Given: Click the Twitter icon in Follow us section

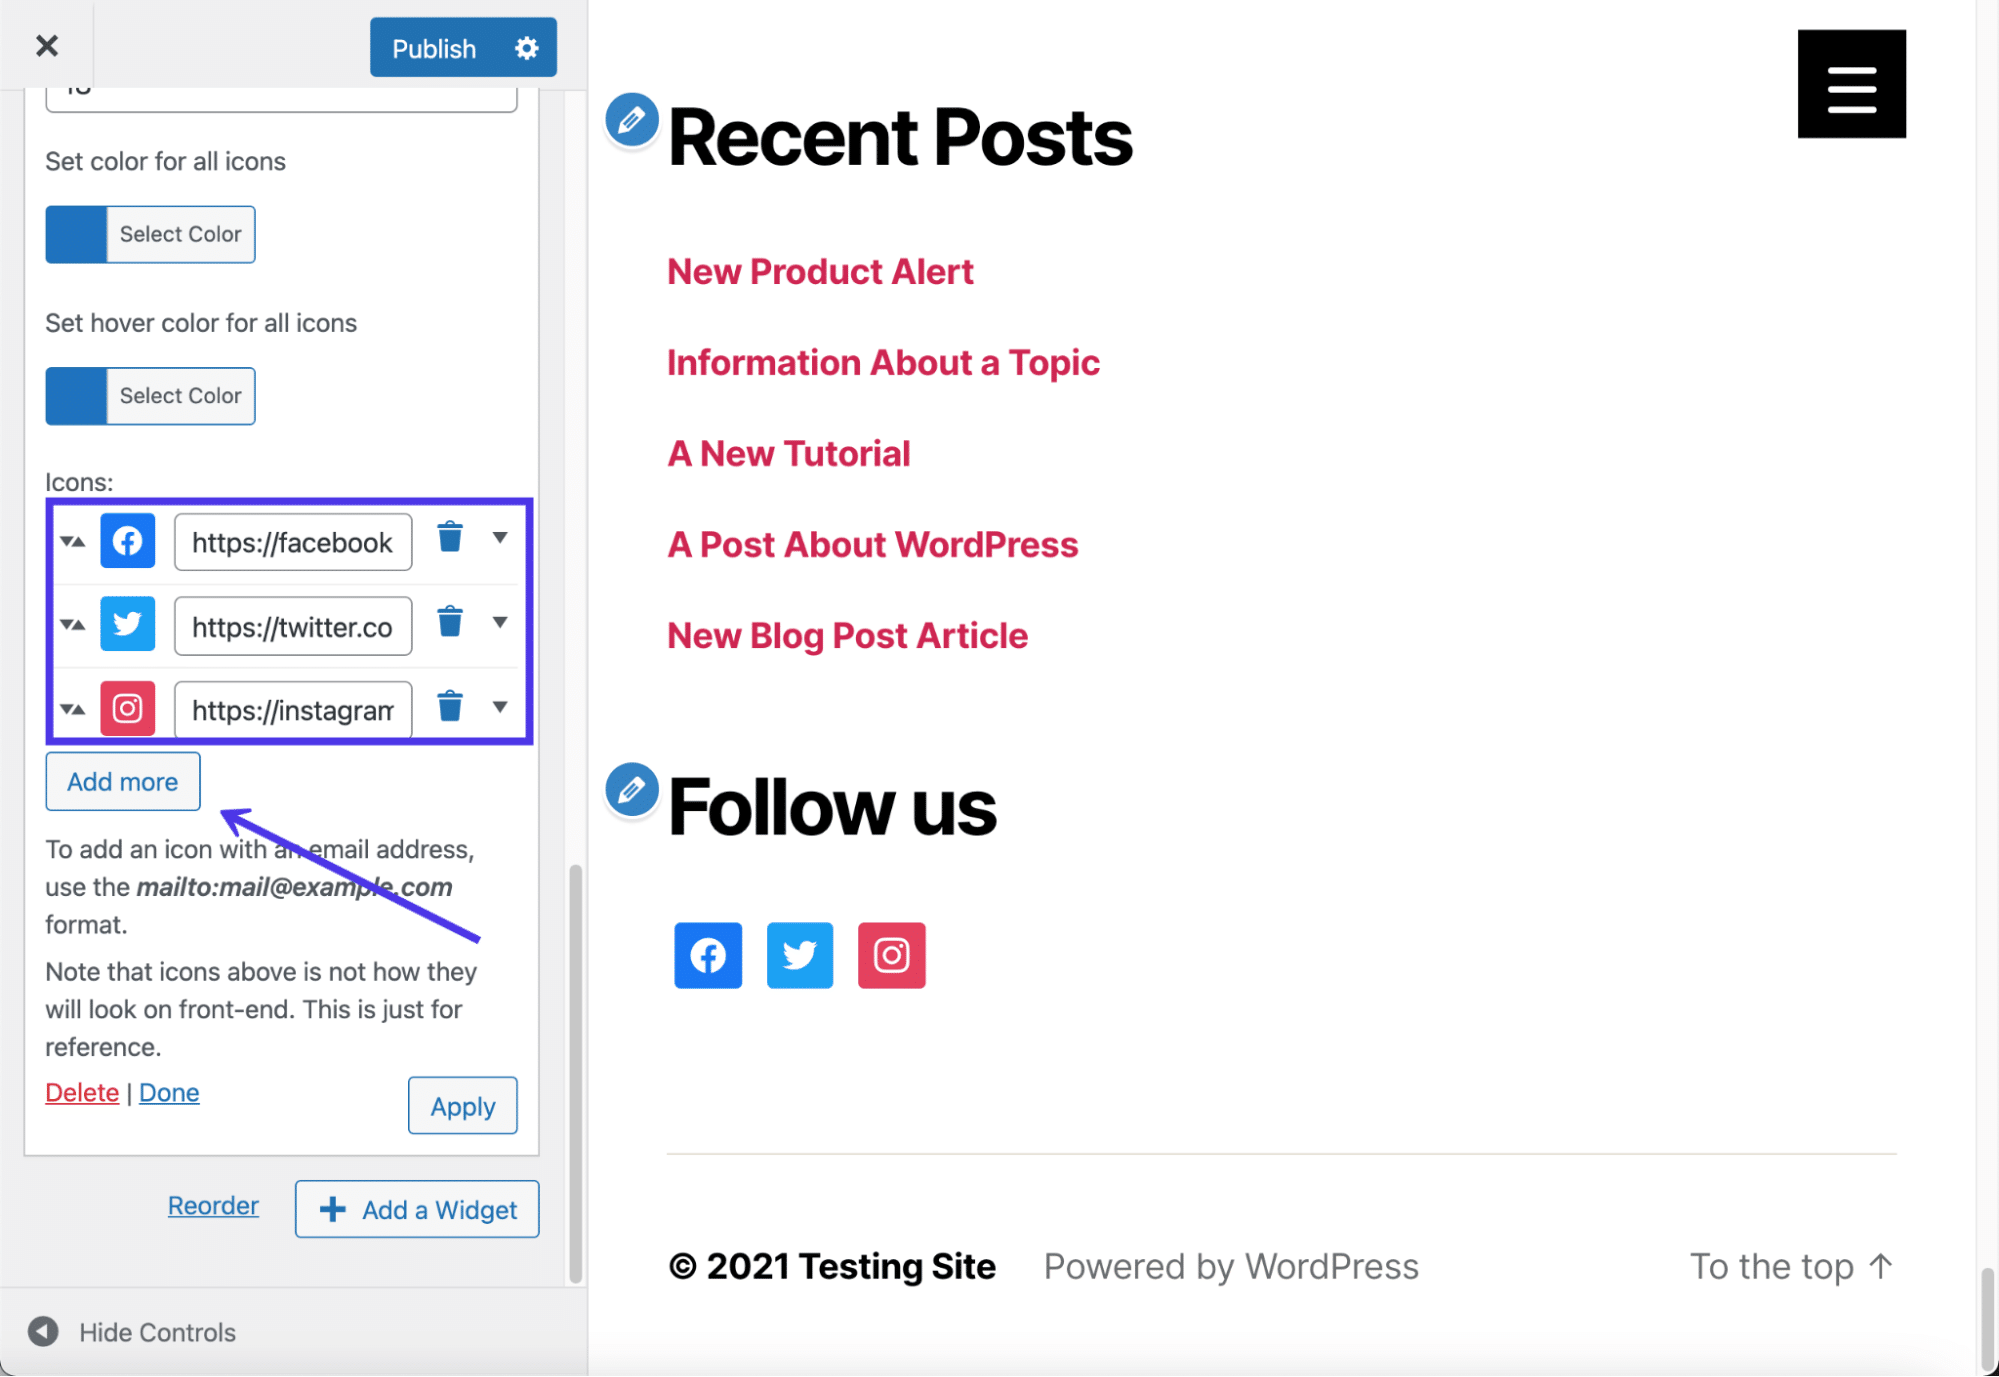Looking at the screenshot, I should click(799, 953).
